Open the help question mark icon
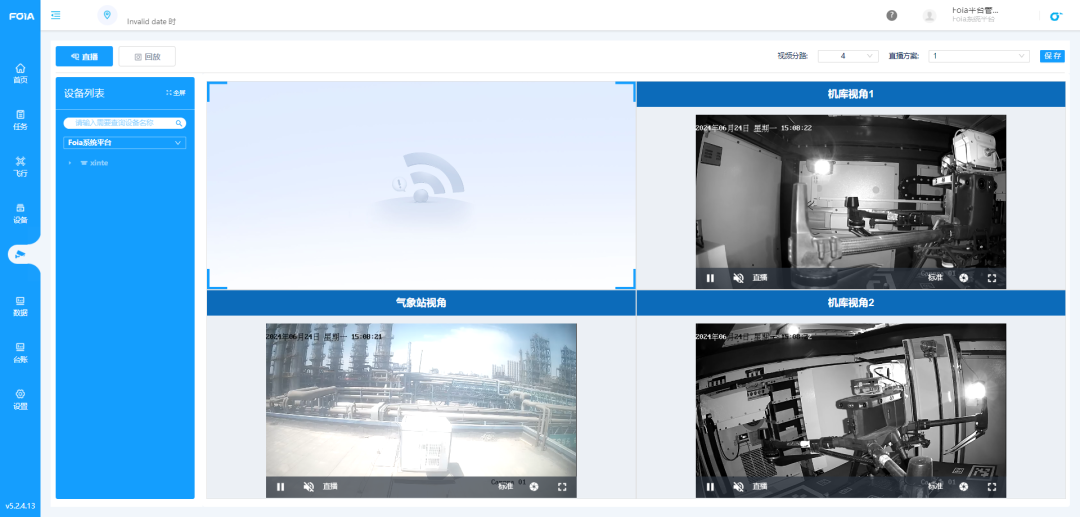 pos(892,15)
